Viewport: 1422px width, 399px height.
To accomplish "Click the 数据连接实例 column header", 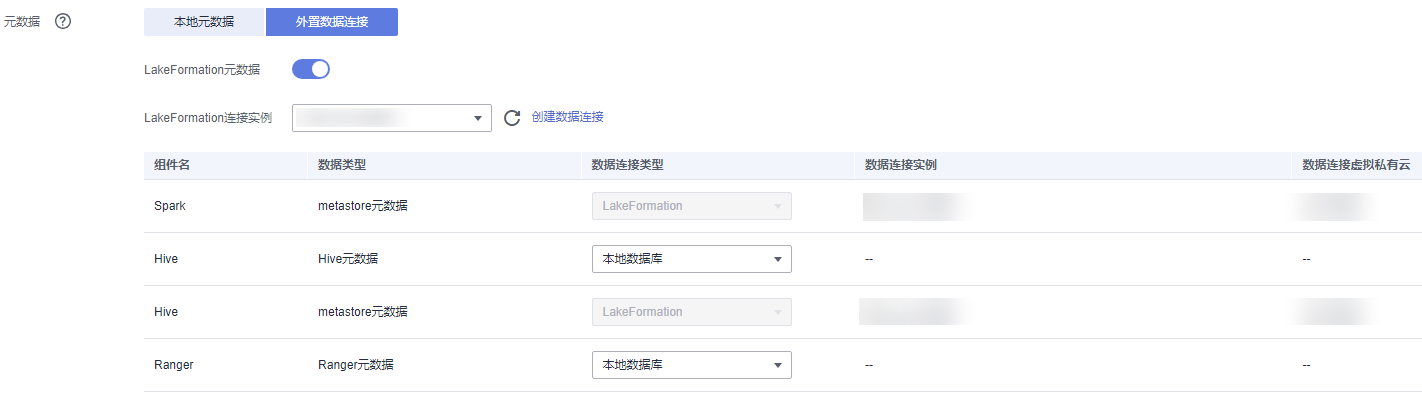I will [x=900, y=165].
